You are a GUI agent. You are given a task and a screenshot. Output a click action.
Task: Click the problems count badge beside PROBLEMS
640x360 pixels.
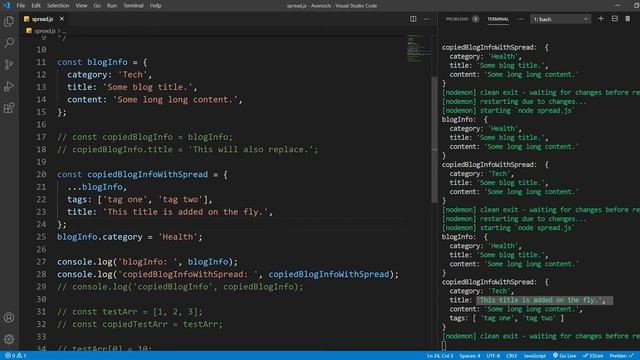point(476,19)
